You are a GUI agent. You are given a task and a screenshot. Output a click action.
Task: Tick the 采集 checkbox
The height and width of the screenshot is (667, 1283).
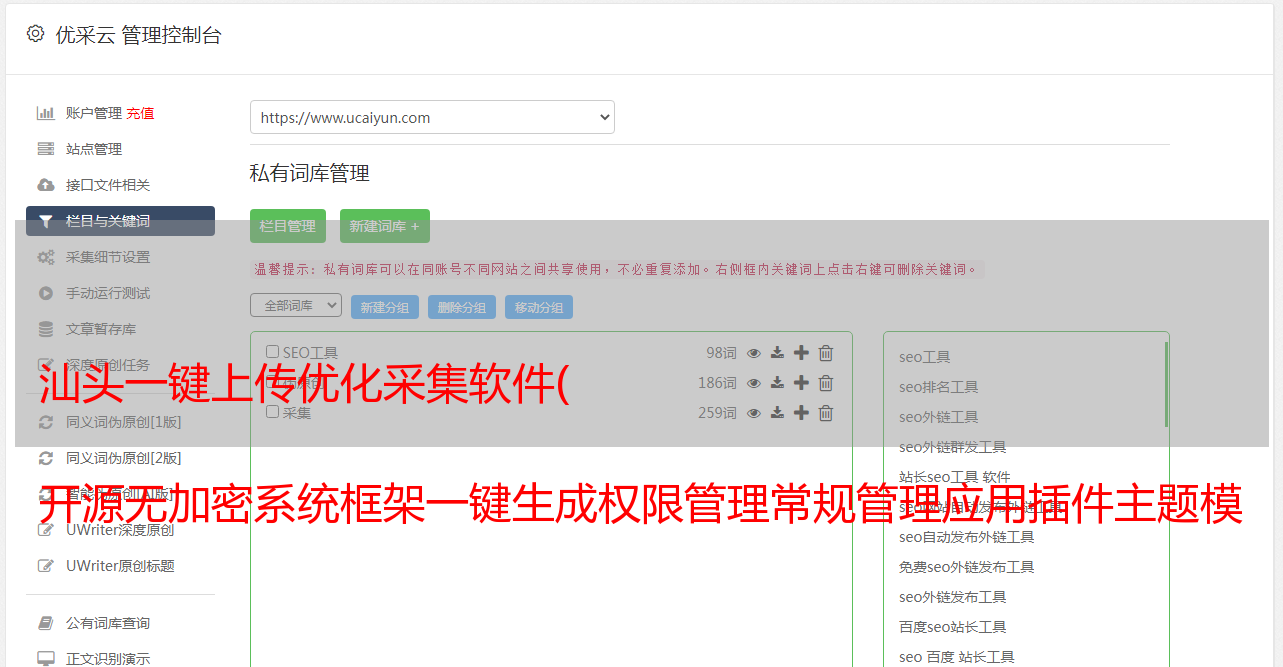pyautogui.click(x=272, y=411)
